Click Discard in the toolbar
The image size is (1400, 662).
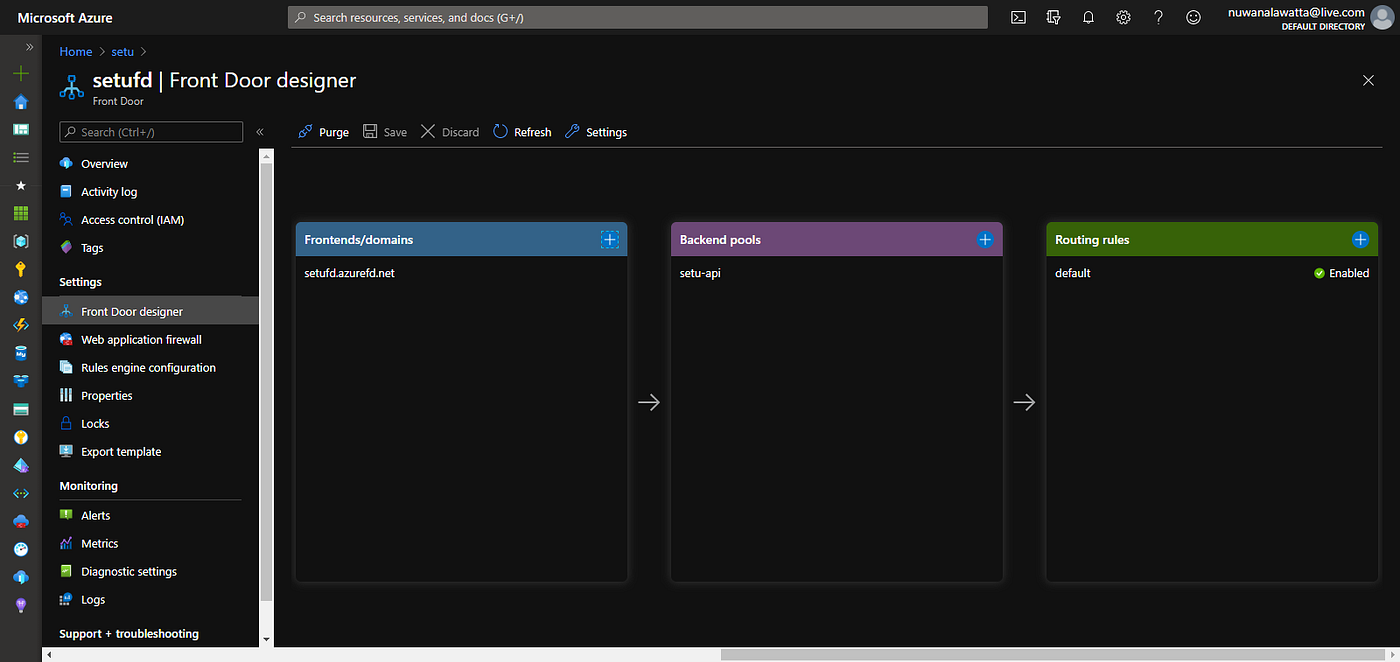(x=450, y=132)
